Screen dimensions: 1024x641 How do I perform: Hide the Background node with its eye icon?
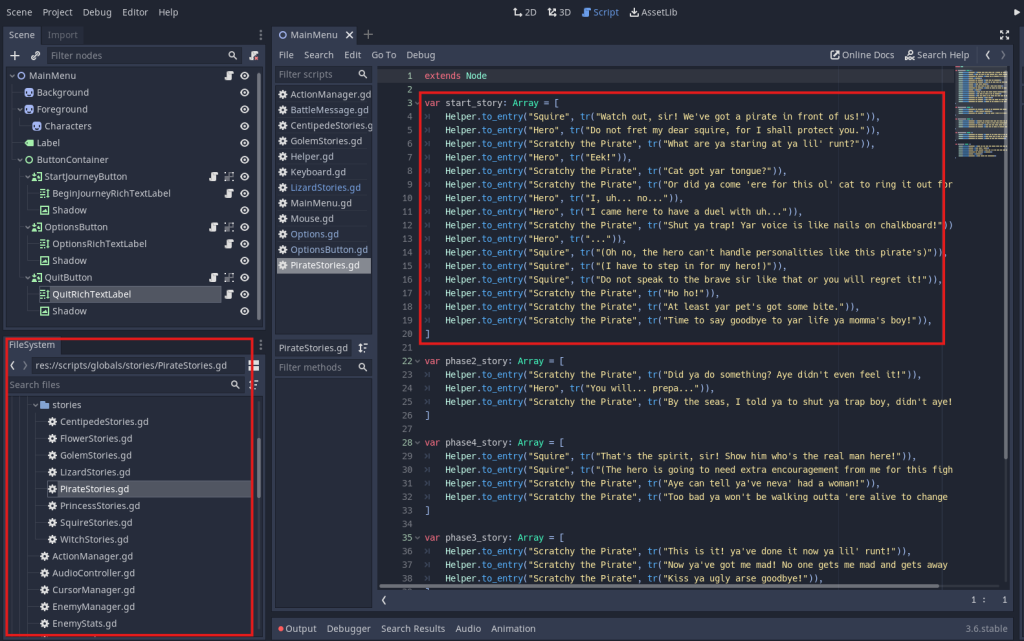point(244,93)
